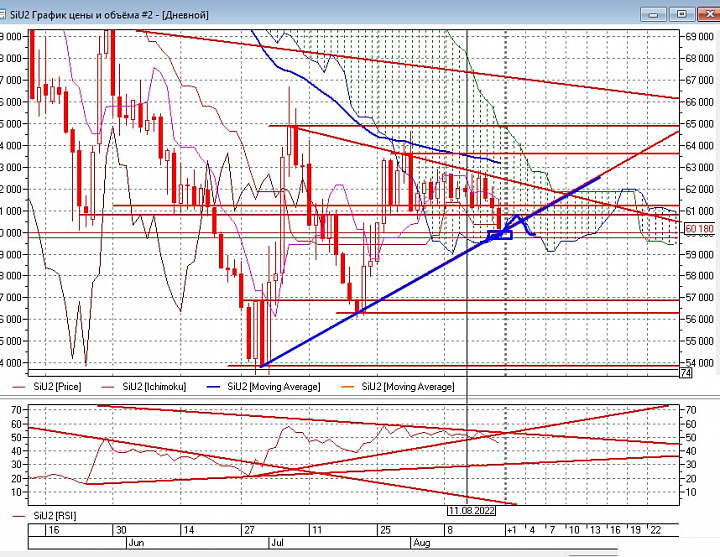Viewport: 720px width, 557px height.
Task: Click the blue Moving Average legend swatch
Action: coord(214,387)
